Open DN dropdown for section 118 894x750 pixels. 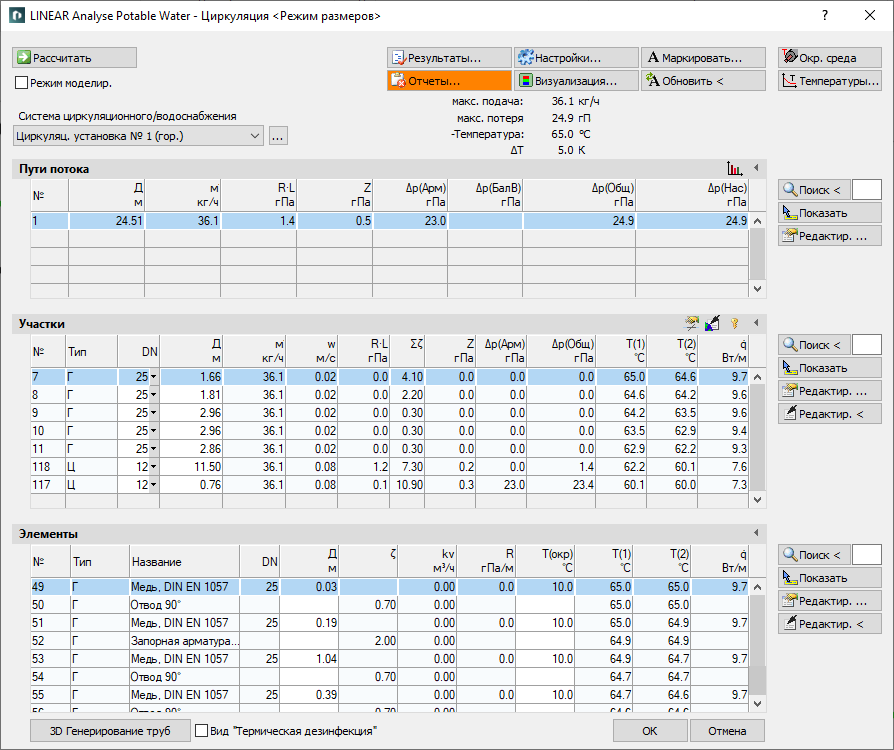153,467
